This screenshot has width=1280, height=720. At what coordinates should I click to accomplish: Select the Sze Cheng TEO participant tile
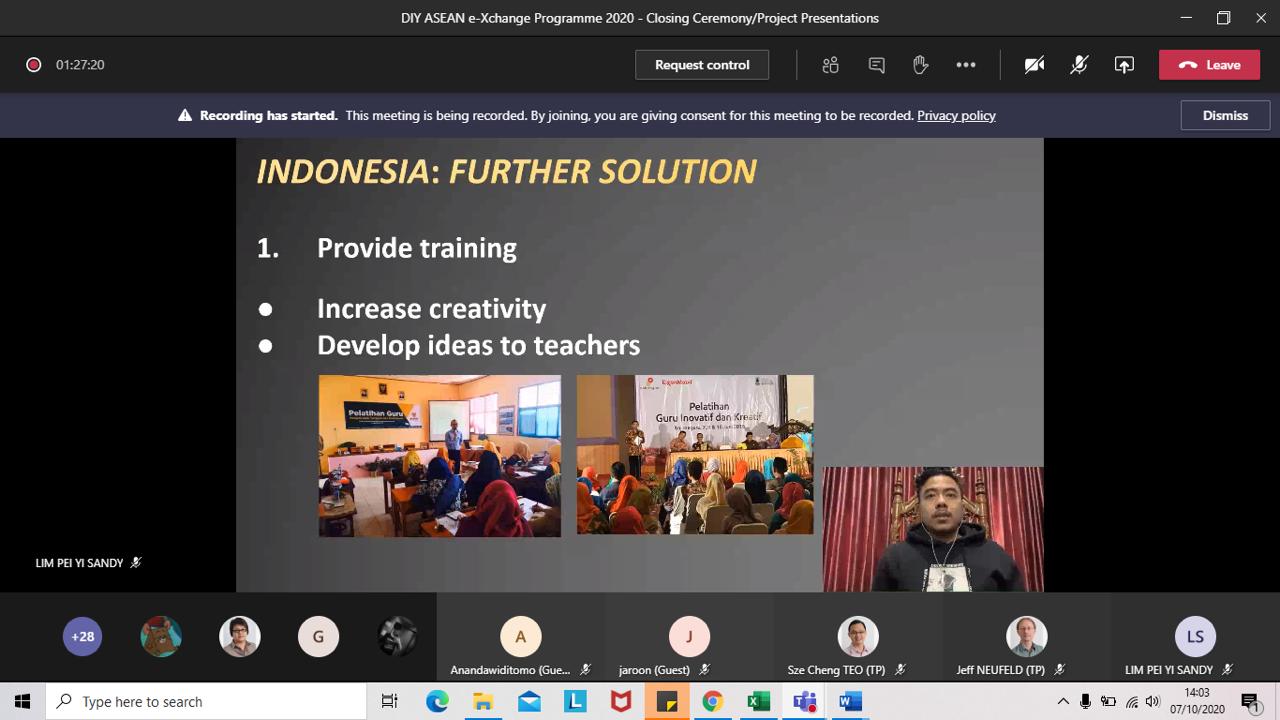857,637
